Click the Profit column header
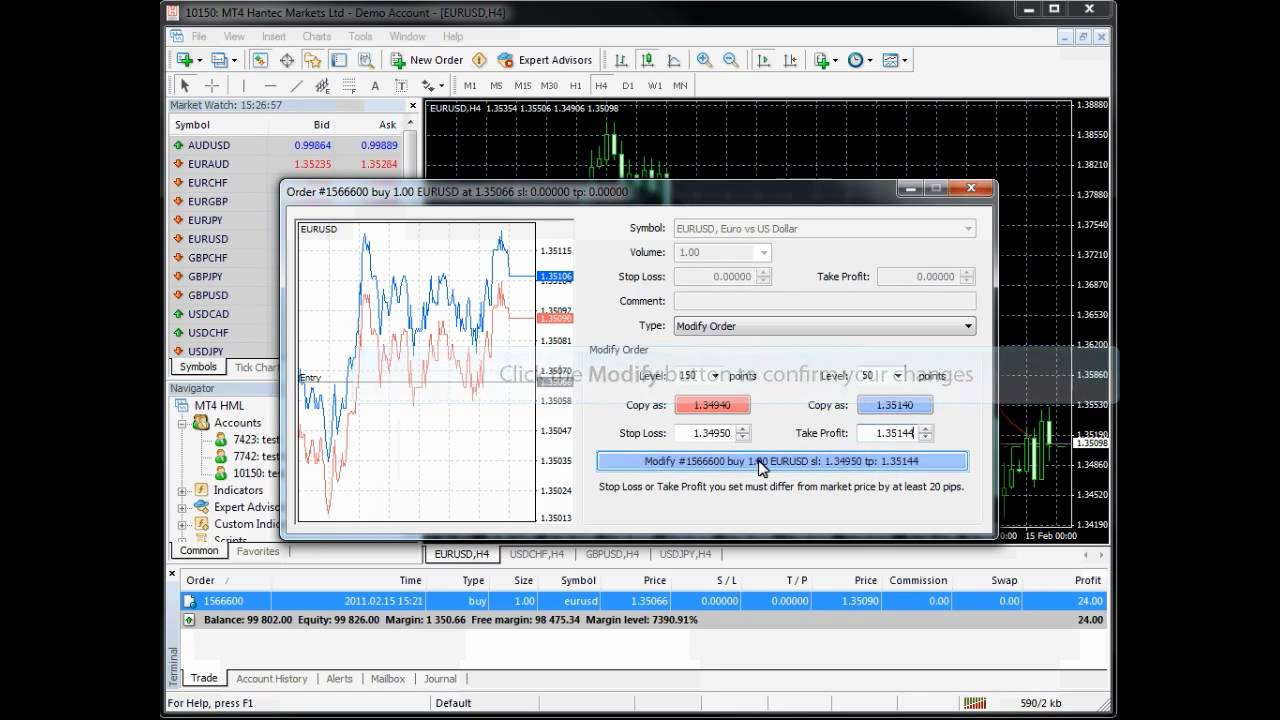 pos(1087,580)
